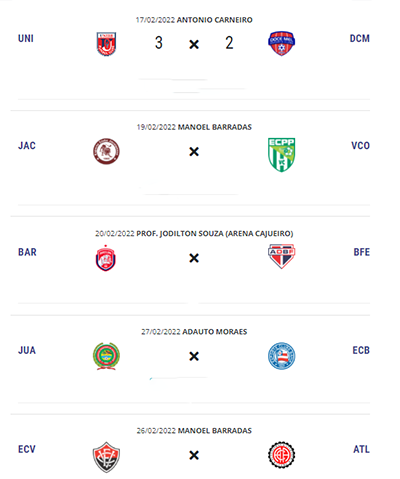Select the ECB Bahia blue crest
The height and width of the screenshot is (479, 400).
coord(282,356)
